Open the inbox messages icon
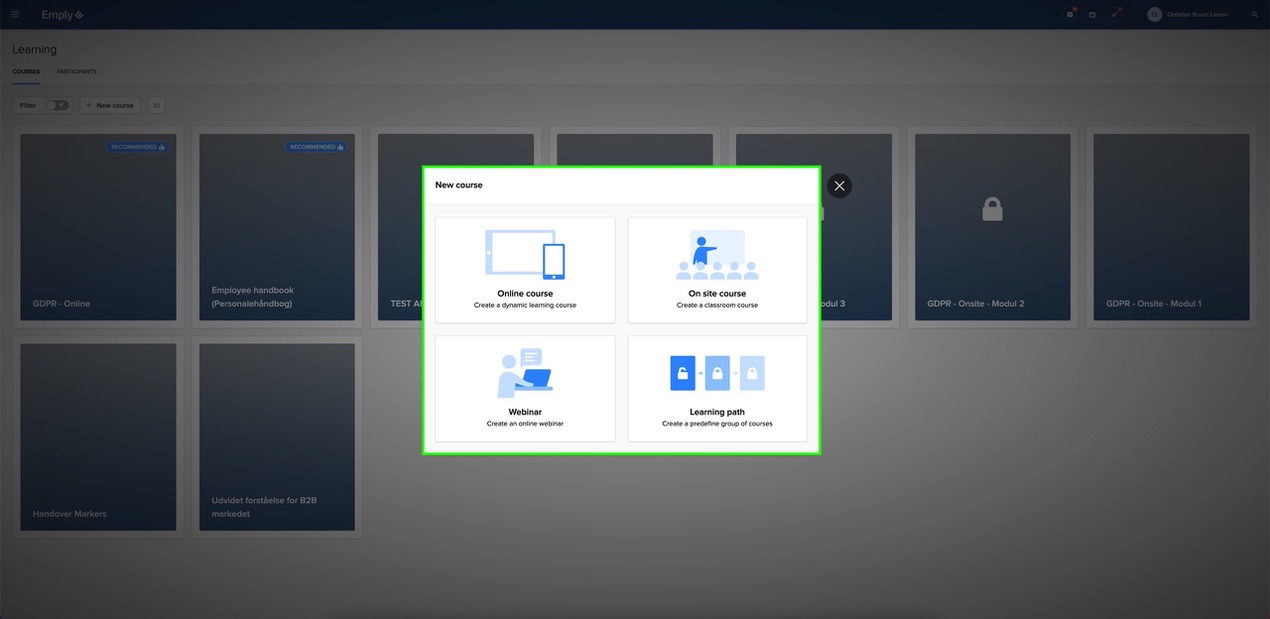1270x619 pixels. click(1068, 14)
